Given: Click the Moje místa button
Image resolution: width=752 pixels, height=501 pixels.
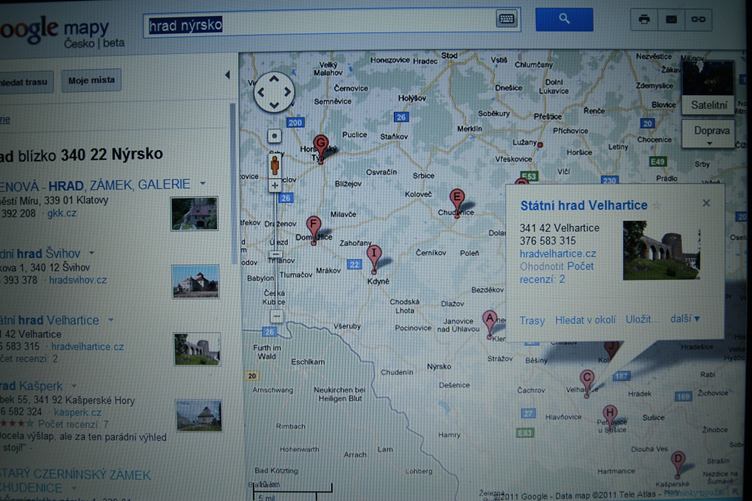Looking at the screenshot, I should pos(91,81).
